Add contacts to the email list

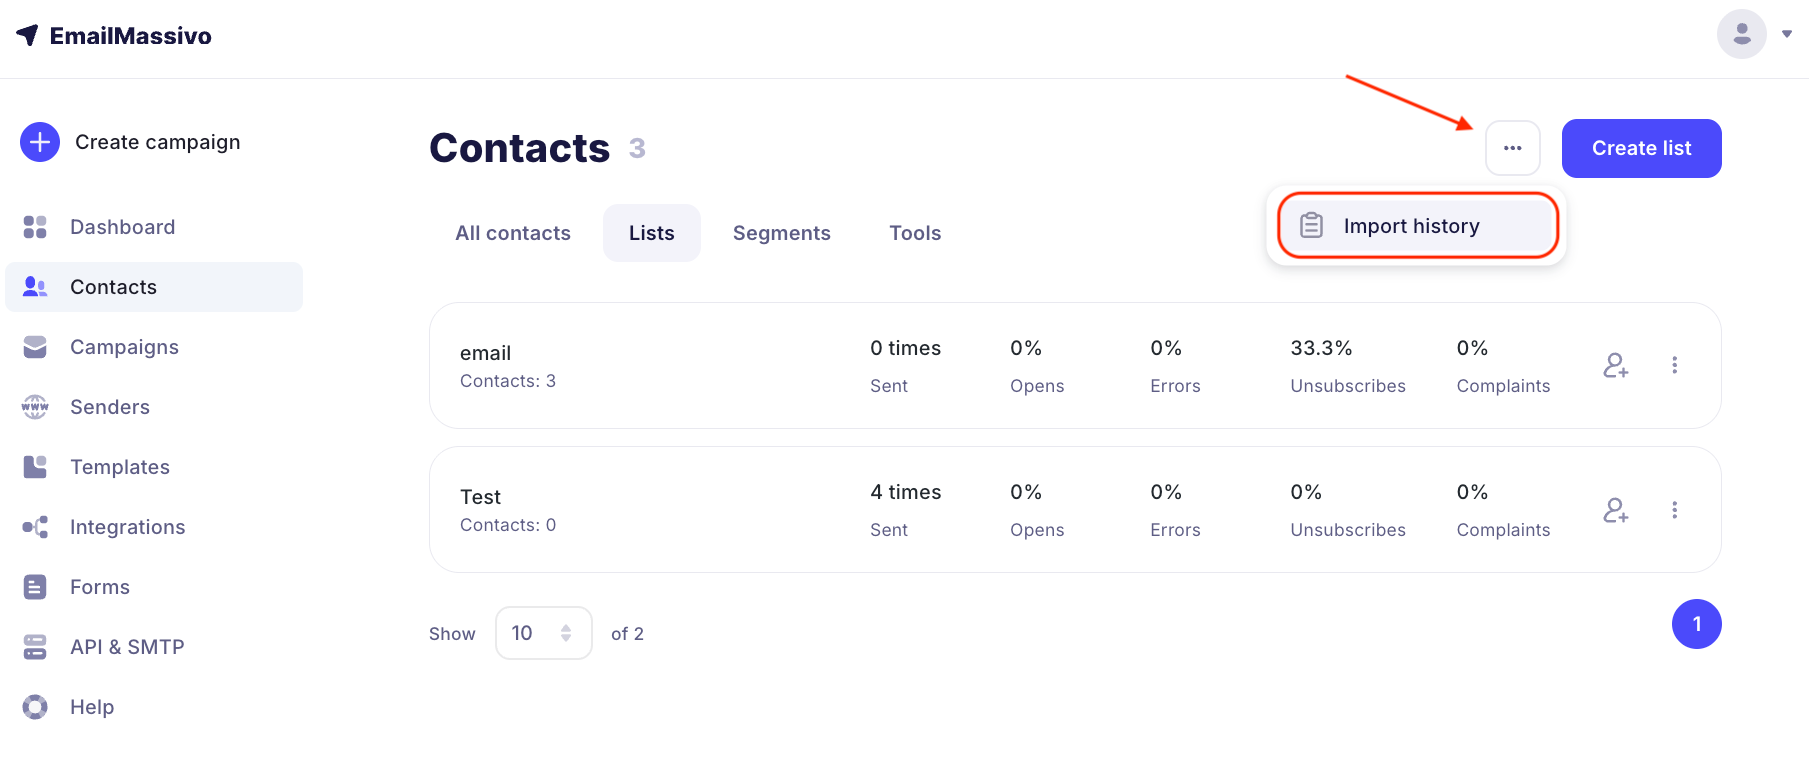pyautogui.click(x=1615, y=365)
